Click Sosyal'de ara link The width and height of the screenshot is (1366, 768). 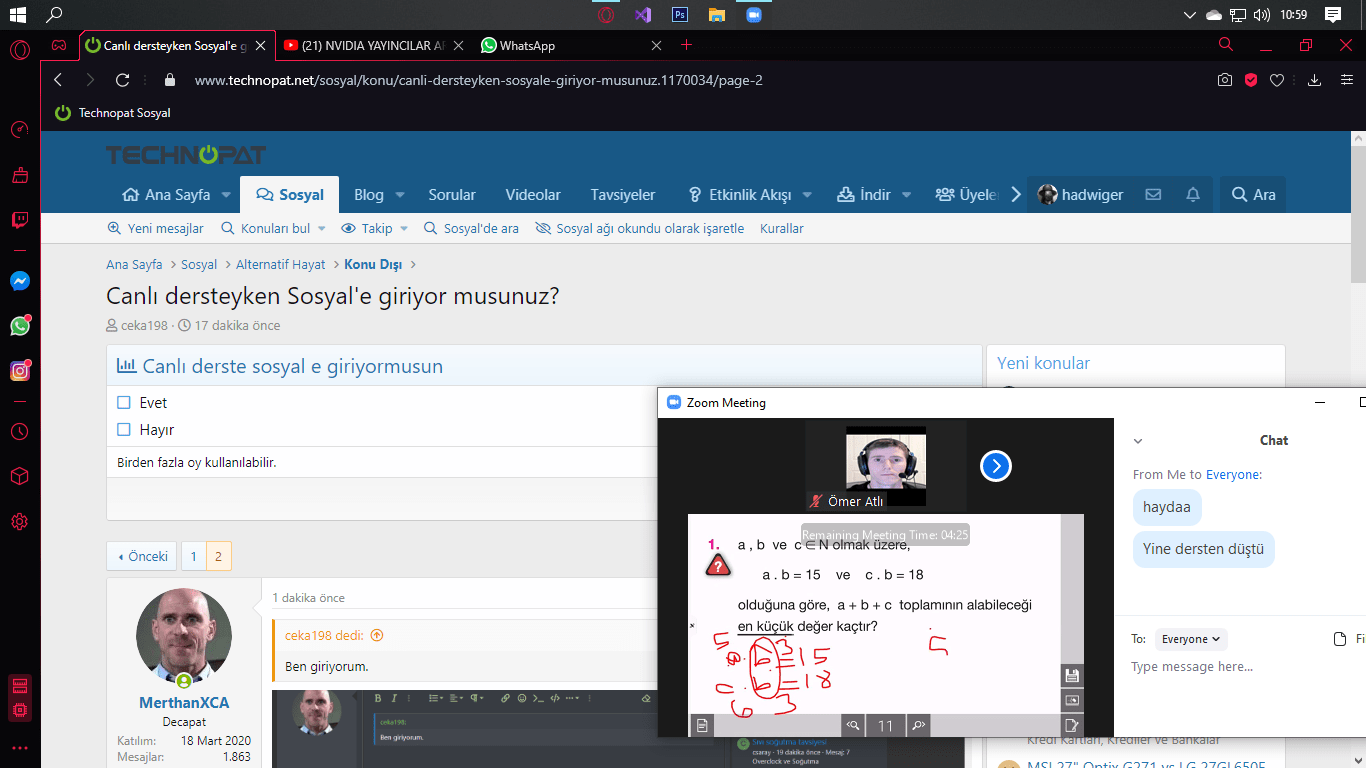(471, 229)
